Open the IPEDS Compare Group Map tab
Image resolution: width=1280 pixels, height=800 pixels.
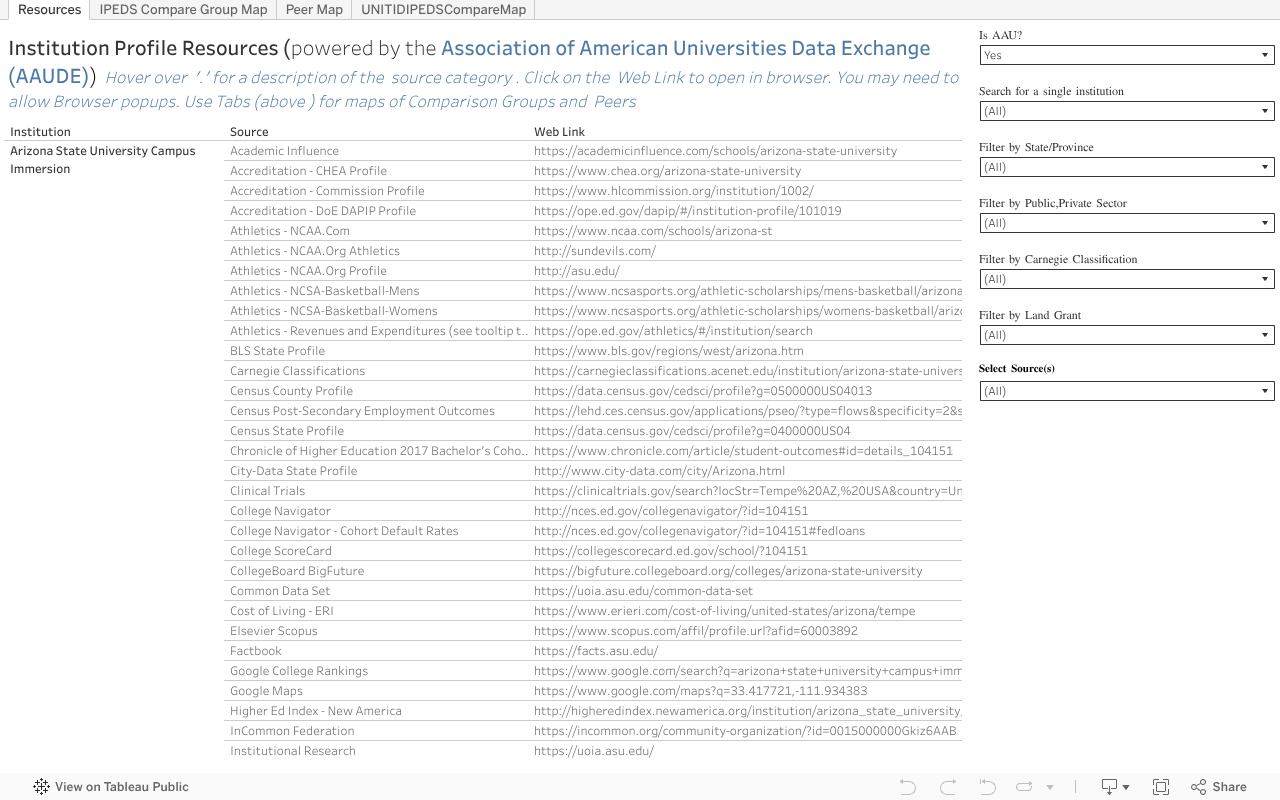coord(183,10)
